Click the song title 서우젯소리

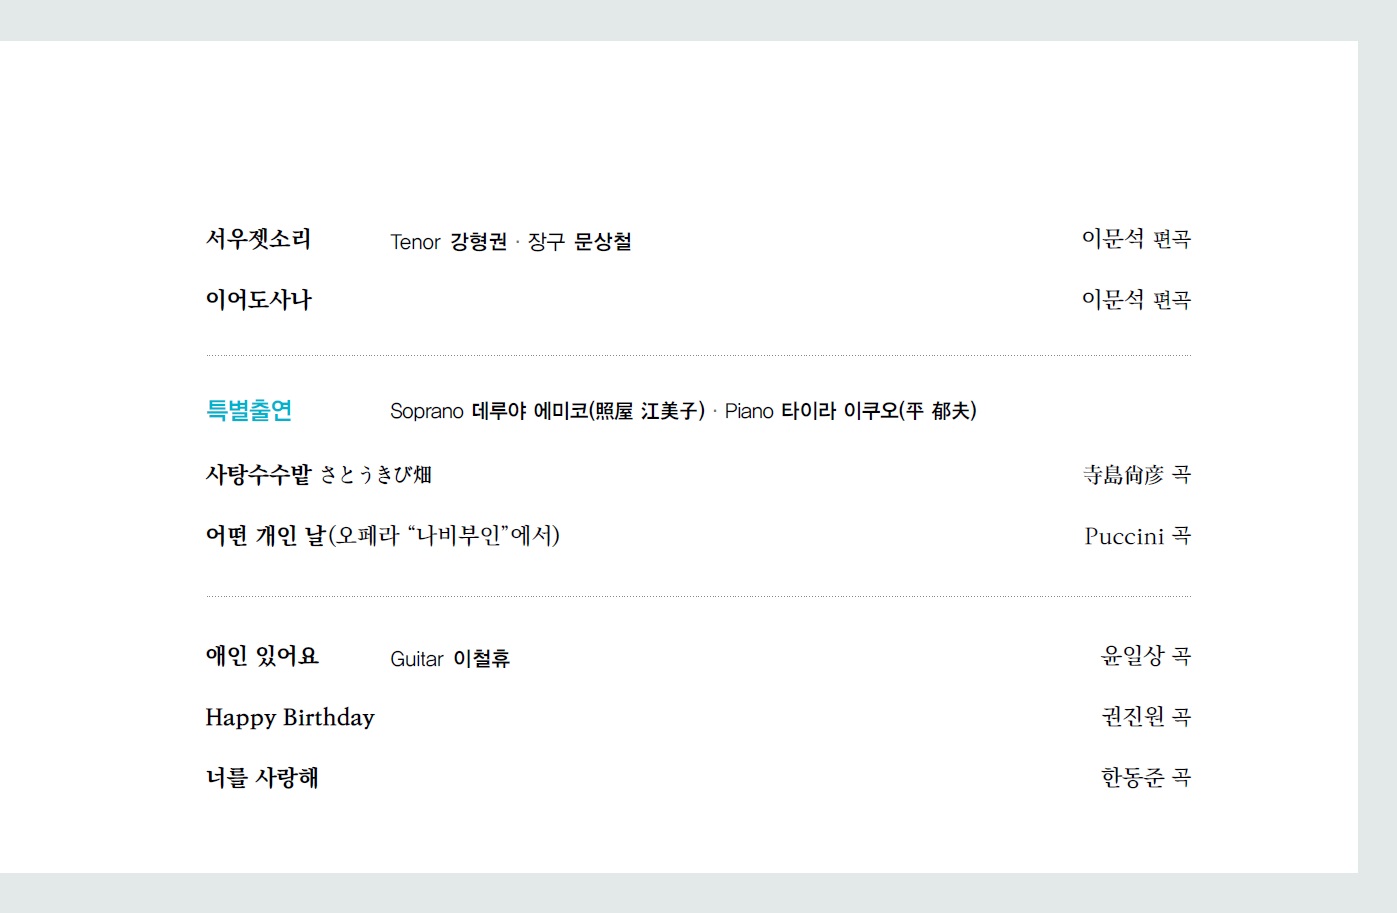(258, 239)
